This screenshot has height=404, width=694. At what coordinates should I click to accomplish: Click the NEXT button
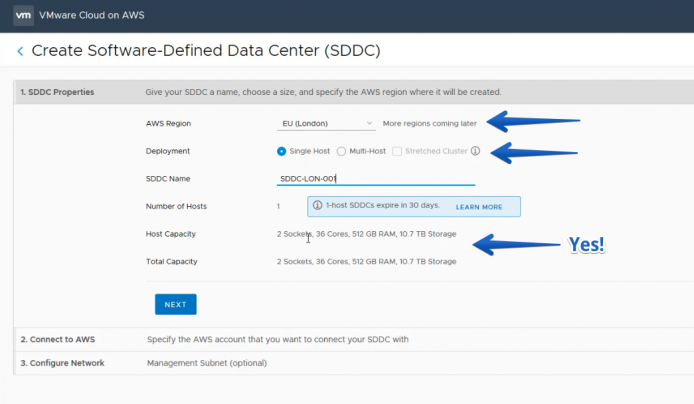(x=176, y=304)
